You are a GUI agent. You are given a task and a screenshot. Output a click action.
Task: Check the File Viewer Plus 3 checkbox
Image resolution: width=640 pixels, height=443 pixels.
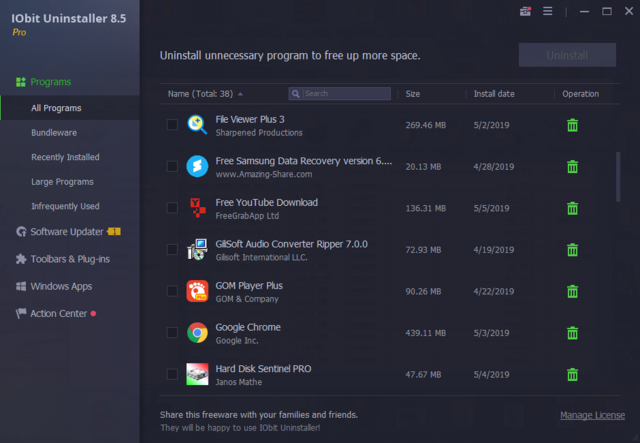tap(172, 125)
